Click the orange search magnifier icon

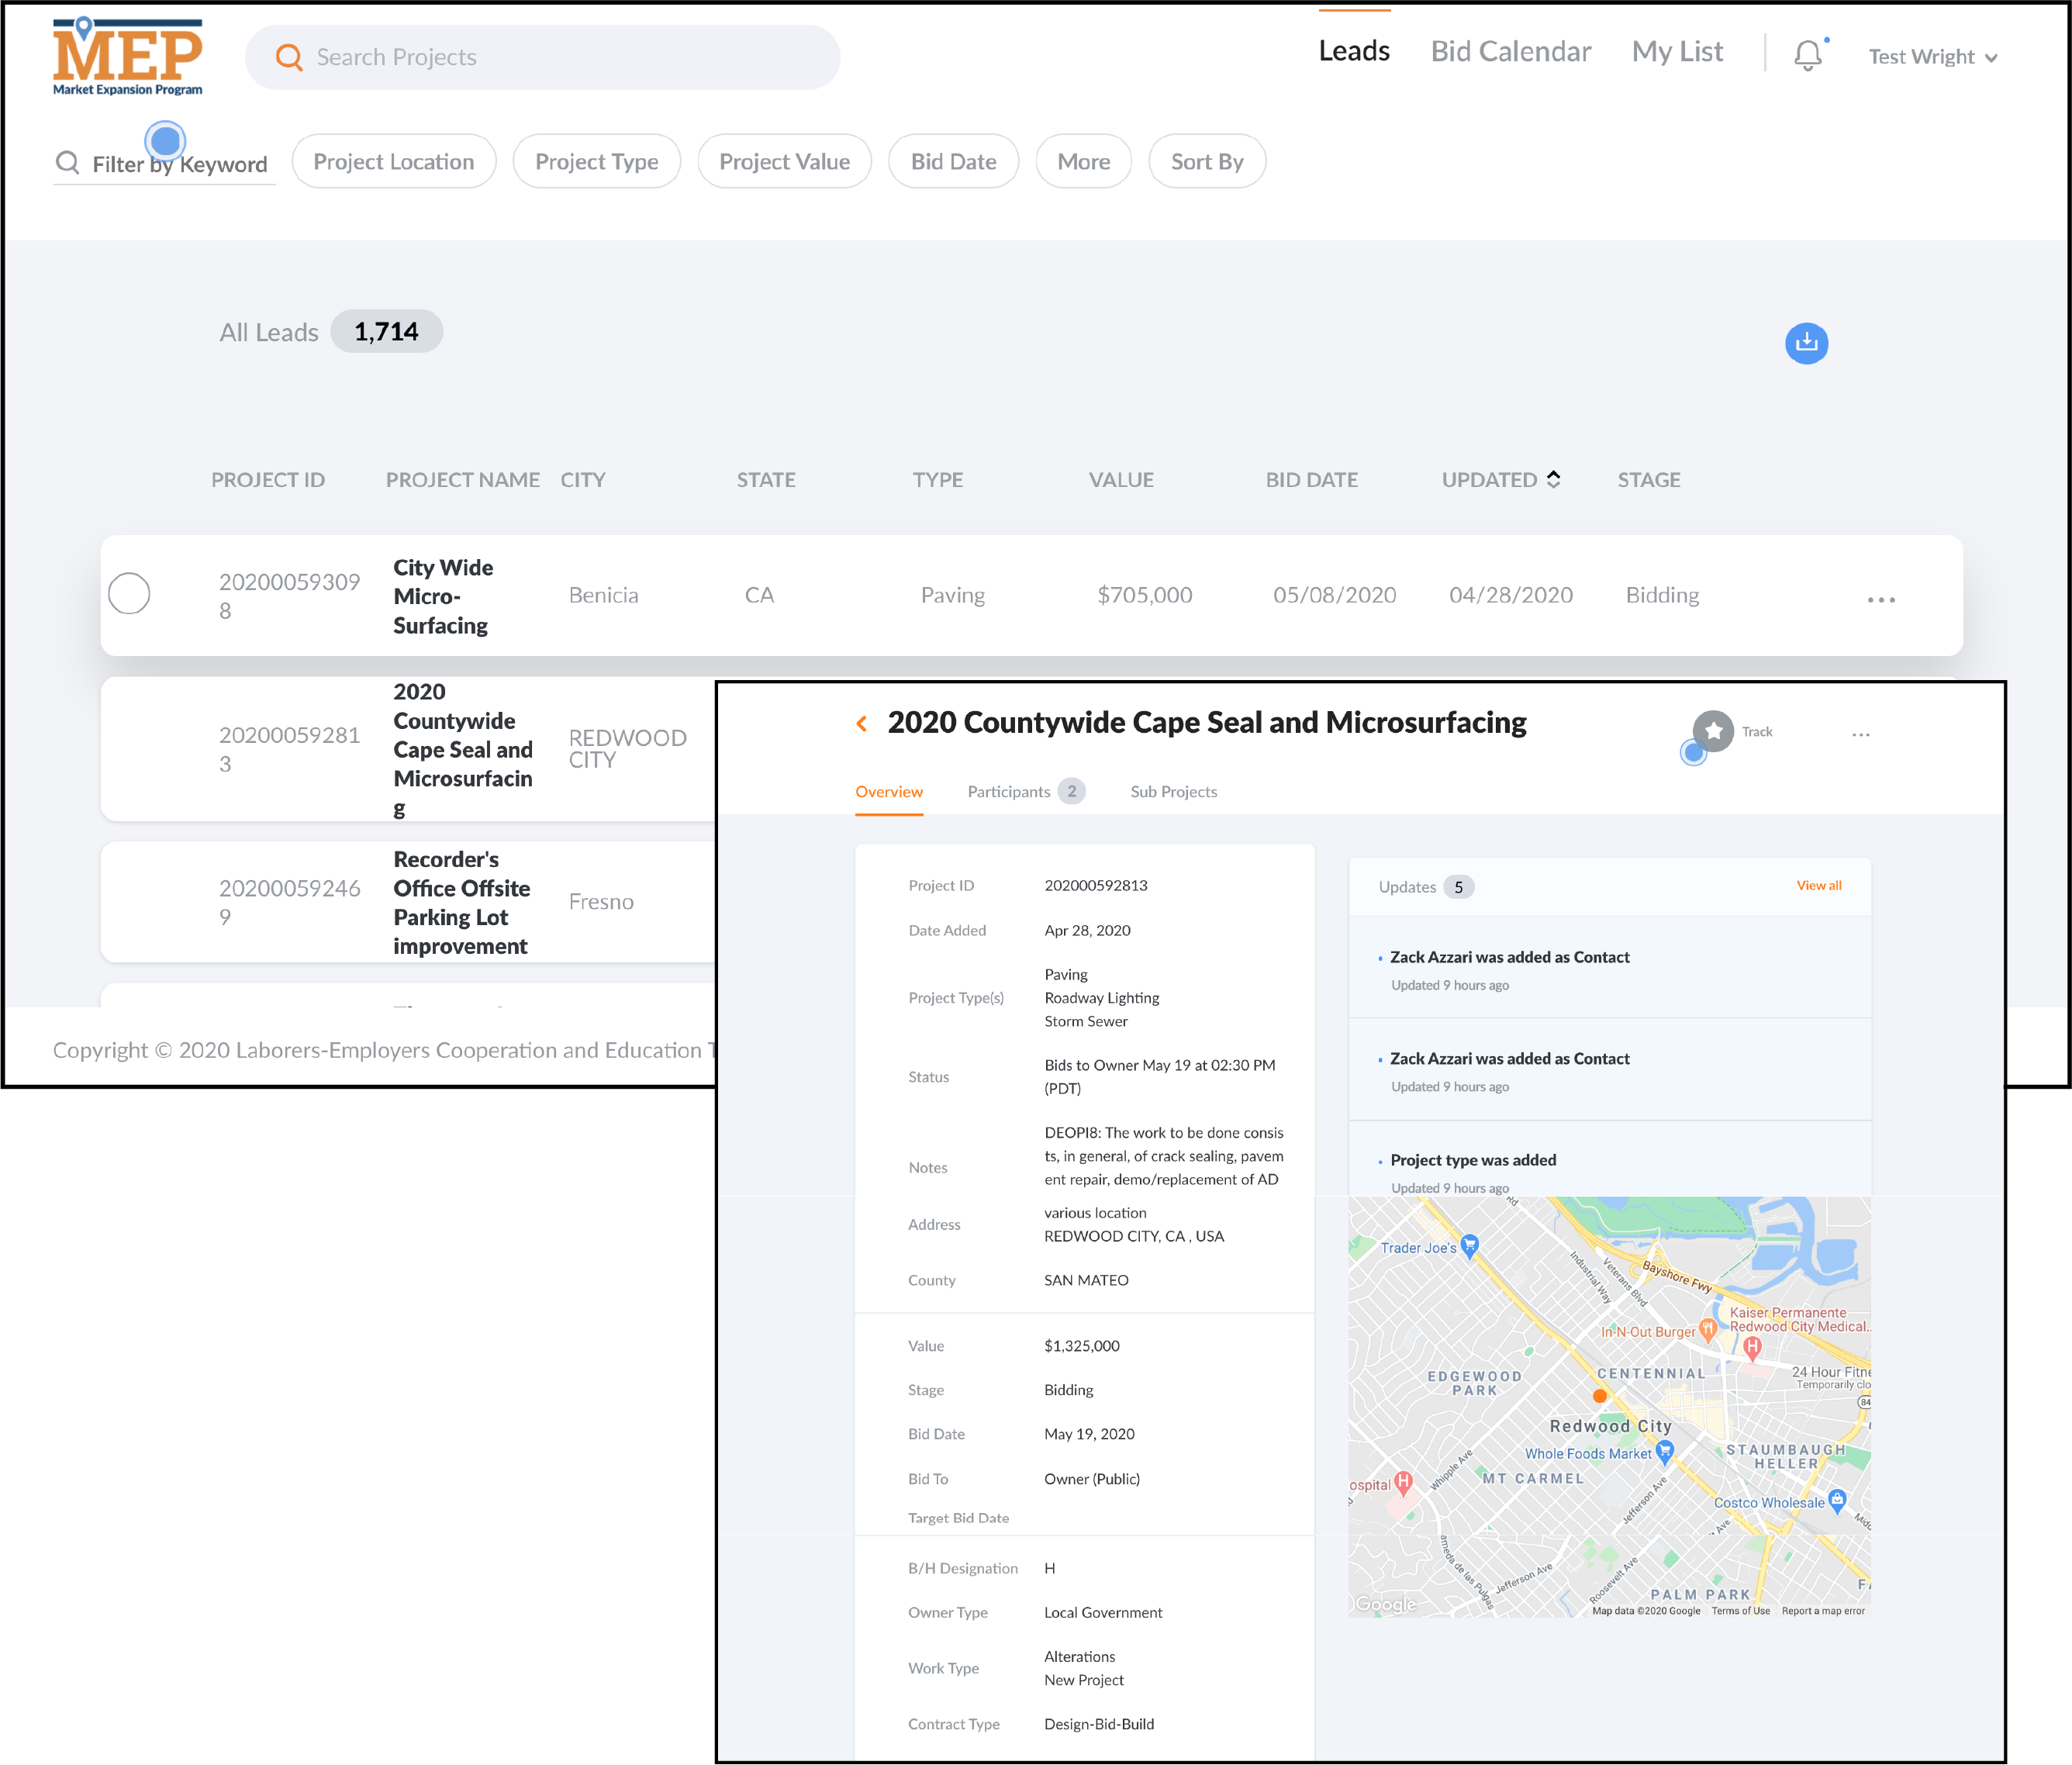point(289,57)
